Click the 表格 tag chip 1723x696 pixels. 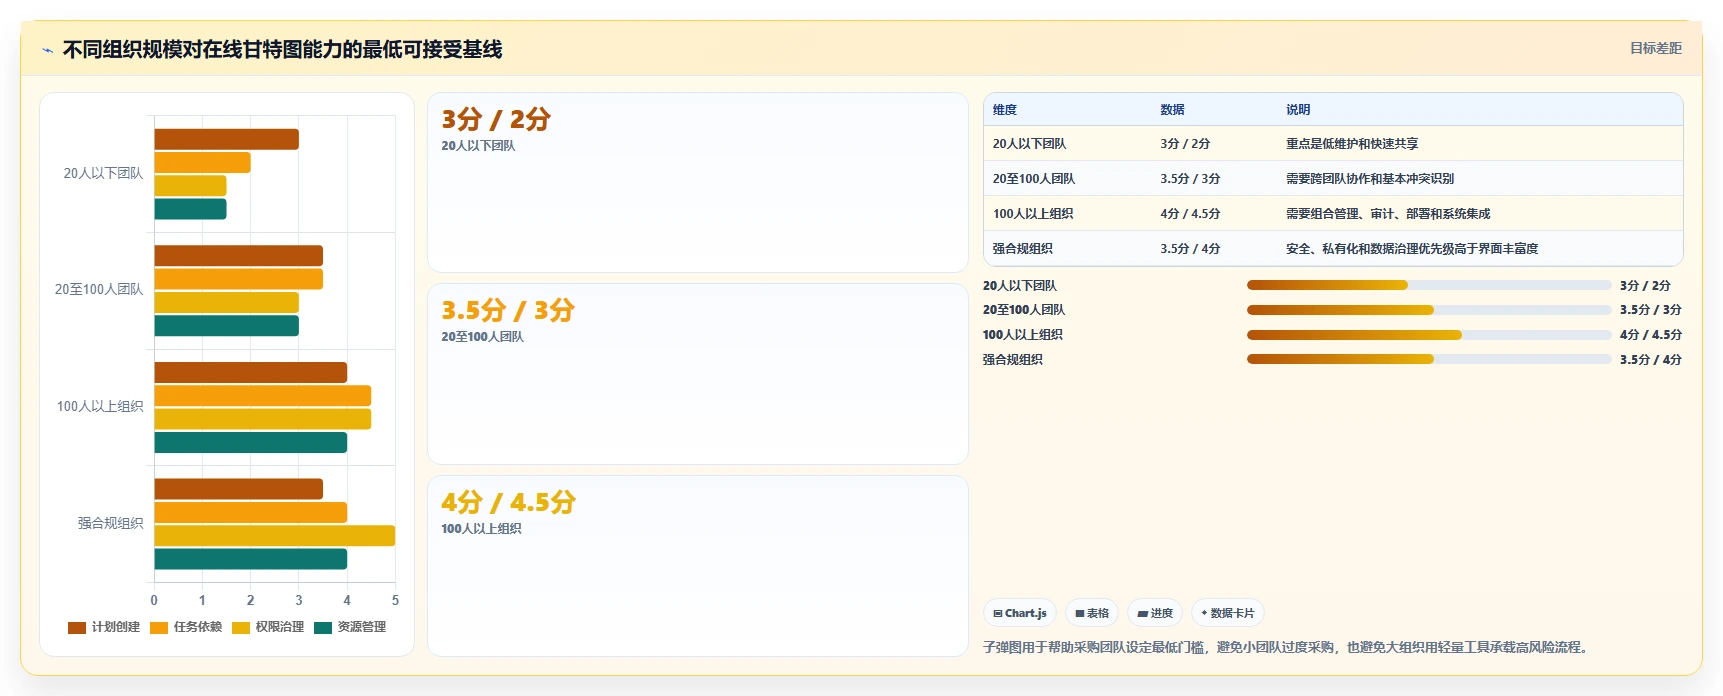[x=1092, y=613]
